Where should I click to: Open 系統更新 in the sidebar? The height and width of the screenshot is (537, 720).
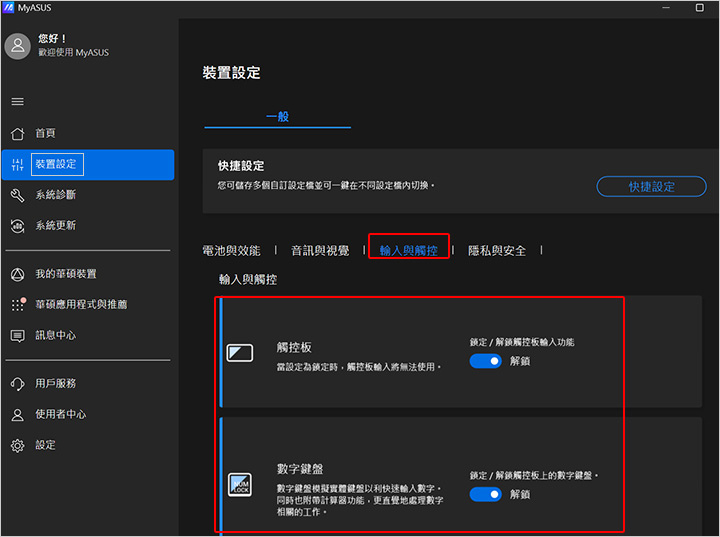coord(88,226)
